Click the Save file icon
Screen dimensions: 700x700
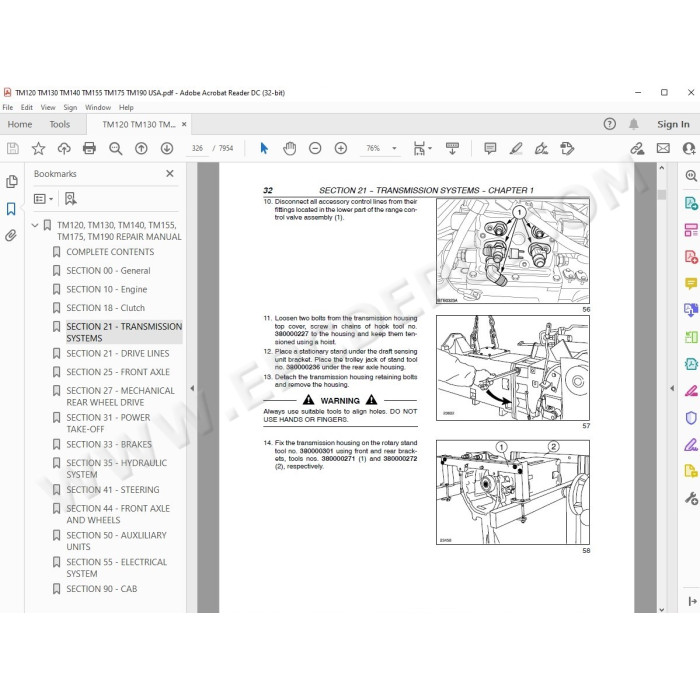click(x=12, y=148)
